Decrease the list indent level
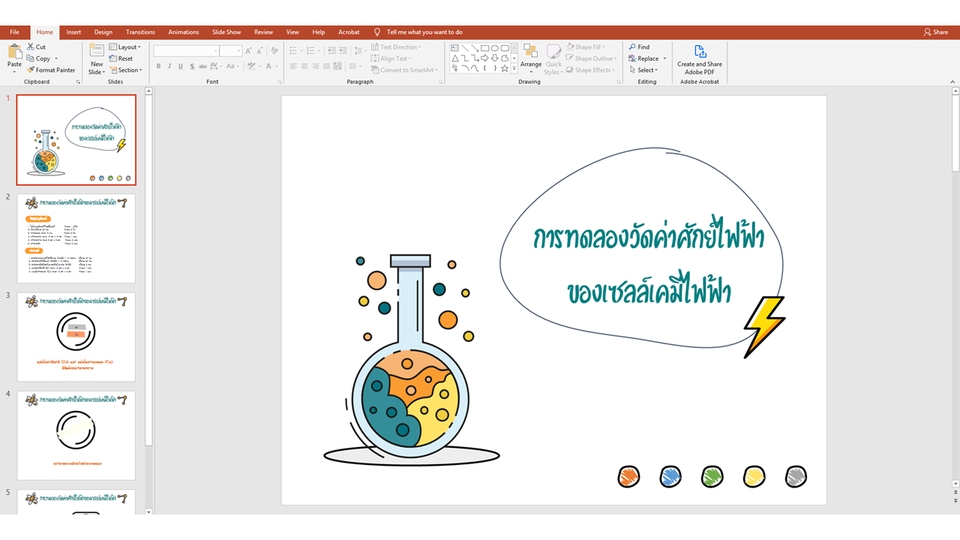The image size is (960, 540). pyautogui.click(x=331, y=51)
